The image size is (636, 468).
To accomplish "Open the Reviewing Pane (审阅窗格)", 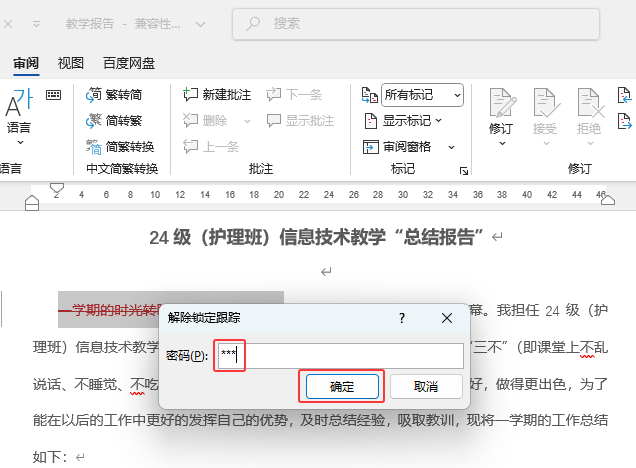I will pyautogui.click(x=398, y=146).
